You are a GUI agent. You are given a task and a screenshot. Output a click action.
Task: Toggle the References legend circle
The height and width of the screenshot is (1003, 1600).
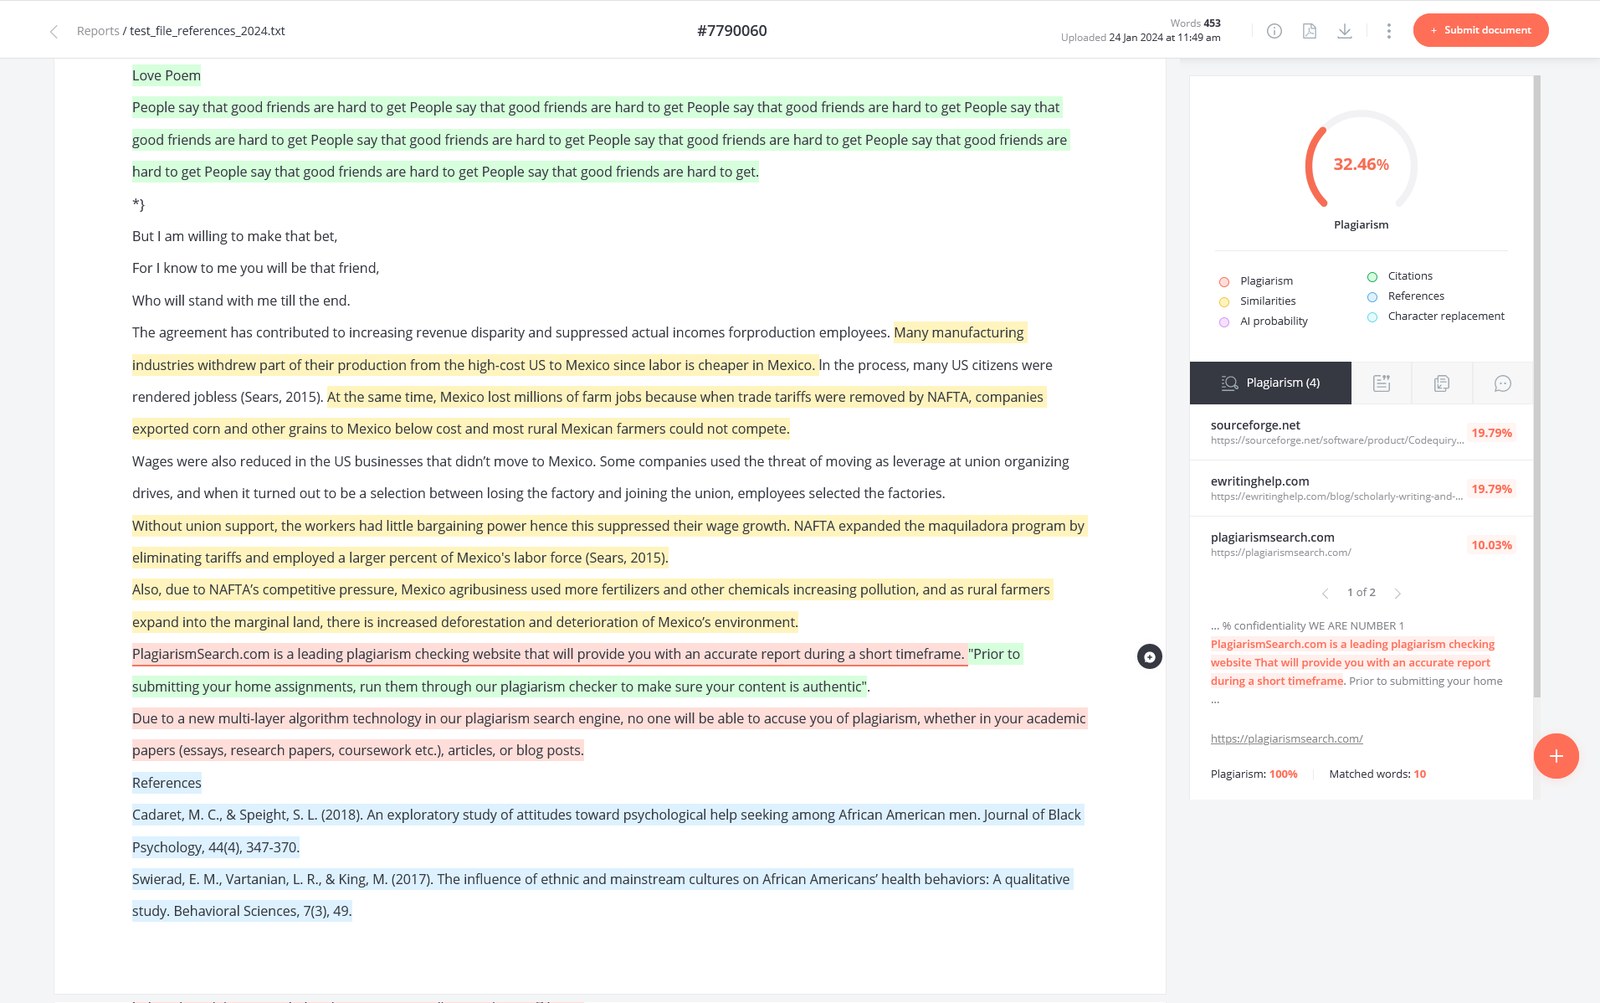pos(1372,297)
